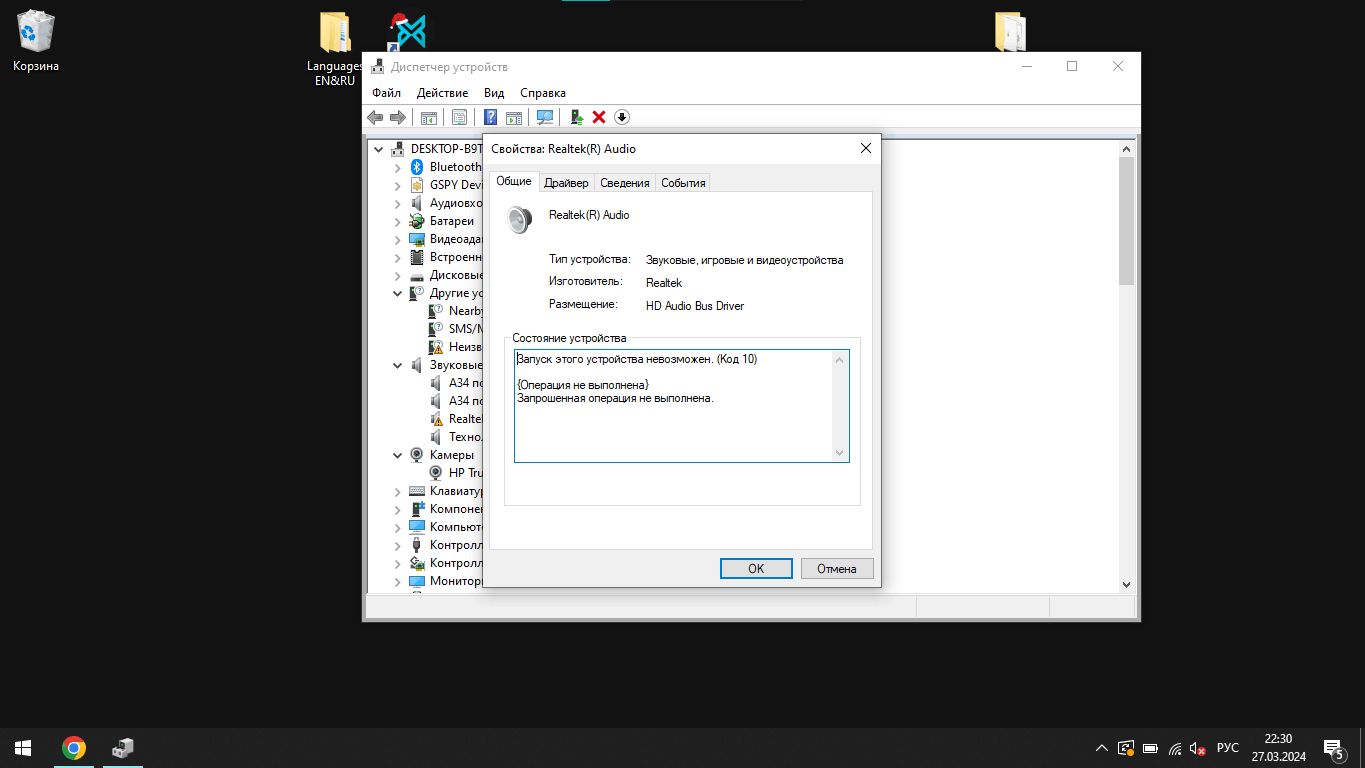The height and width of the screenshot is (768, 1365).
Task: Open the blue question-mark Help icon
Action: [x=491, y=117]
